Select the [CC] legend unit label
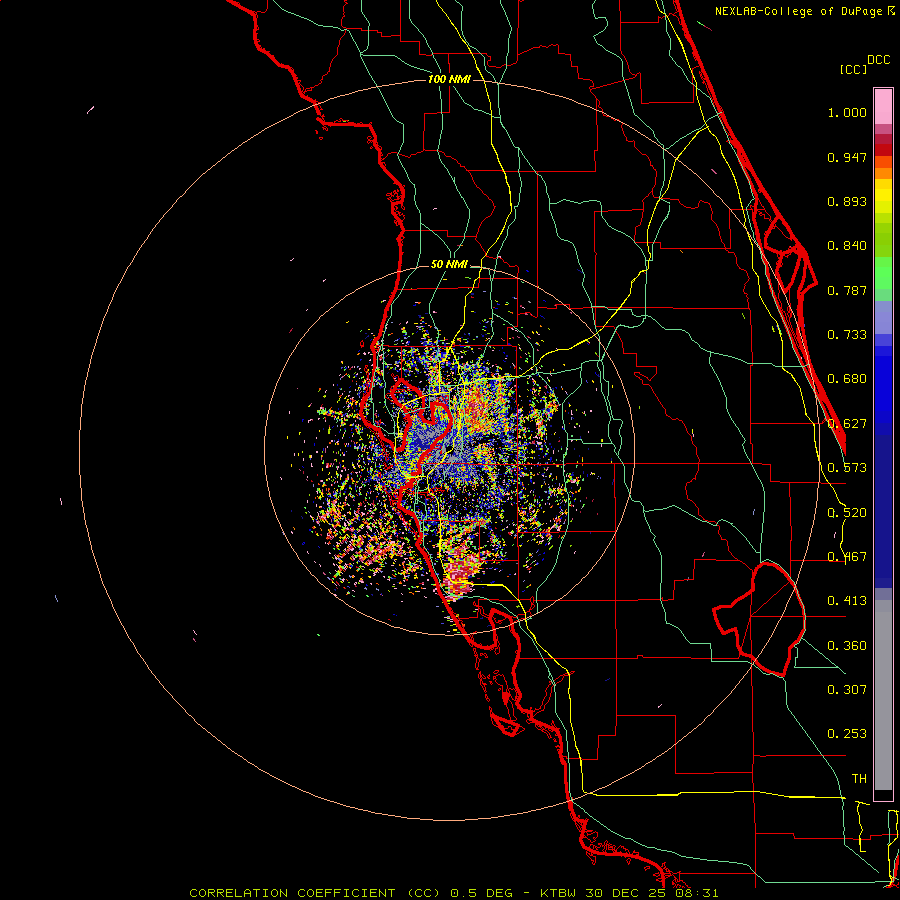Screen dimensions: 900x900 tap(854, 69)
